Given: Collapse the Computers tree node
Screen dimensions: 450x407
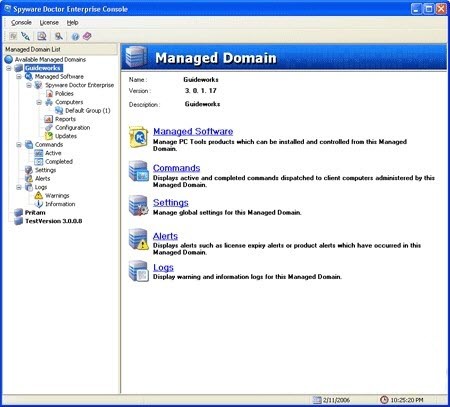Looking at the screenshot, I should tap(39, 102).
